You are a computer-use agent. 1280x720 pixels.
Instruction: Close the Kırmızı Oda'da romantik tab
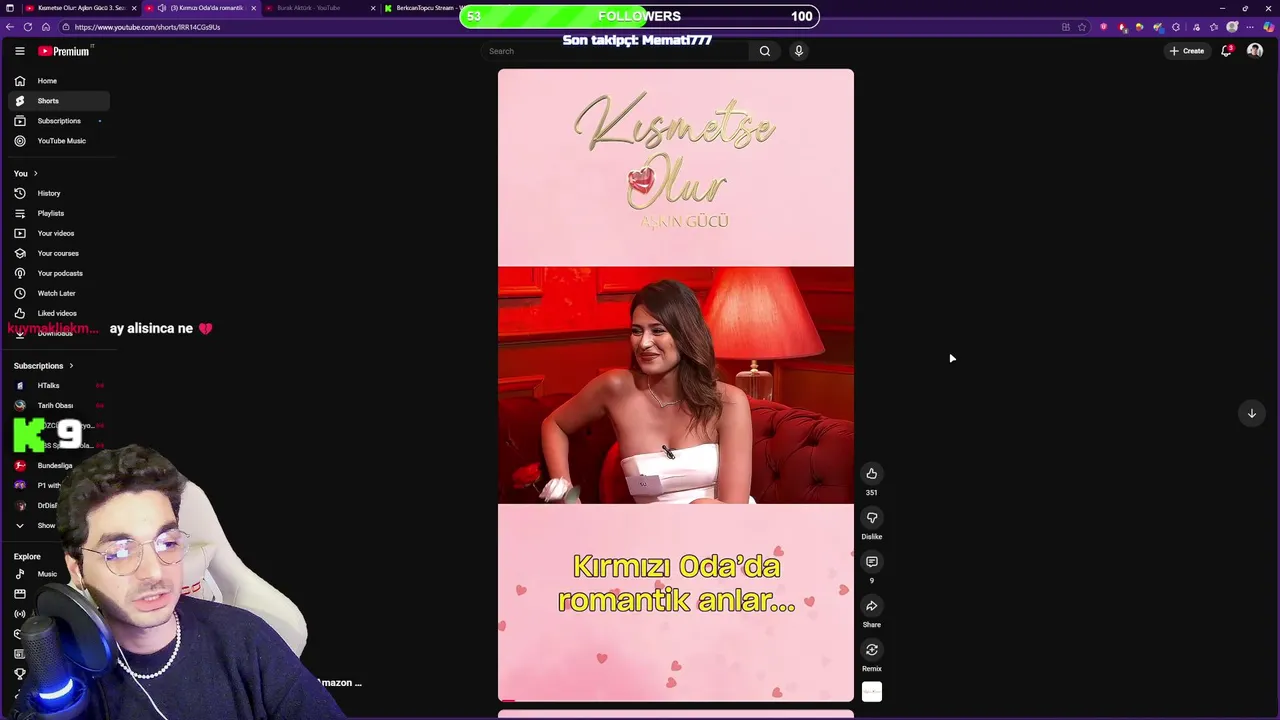point(254,8)
